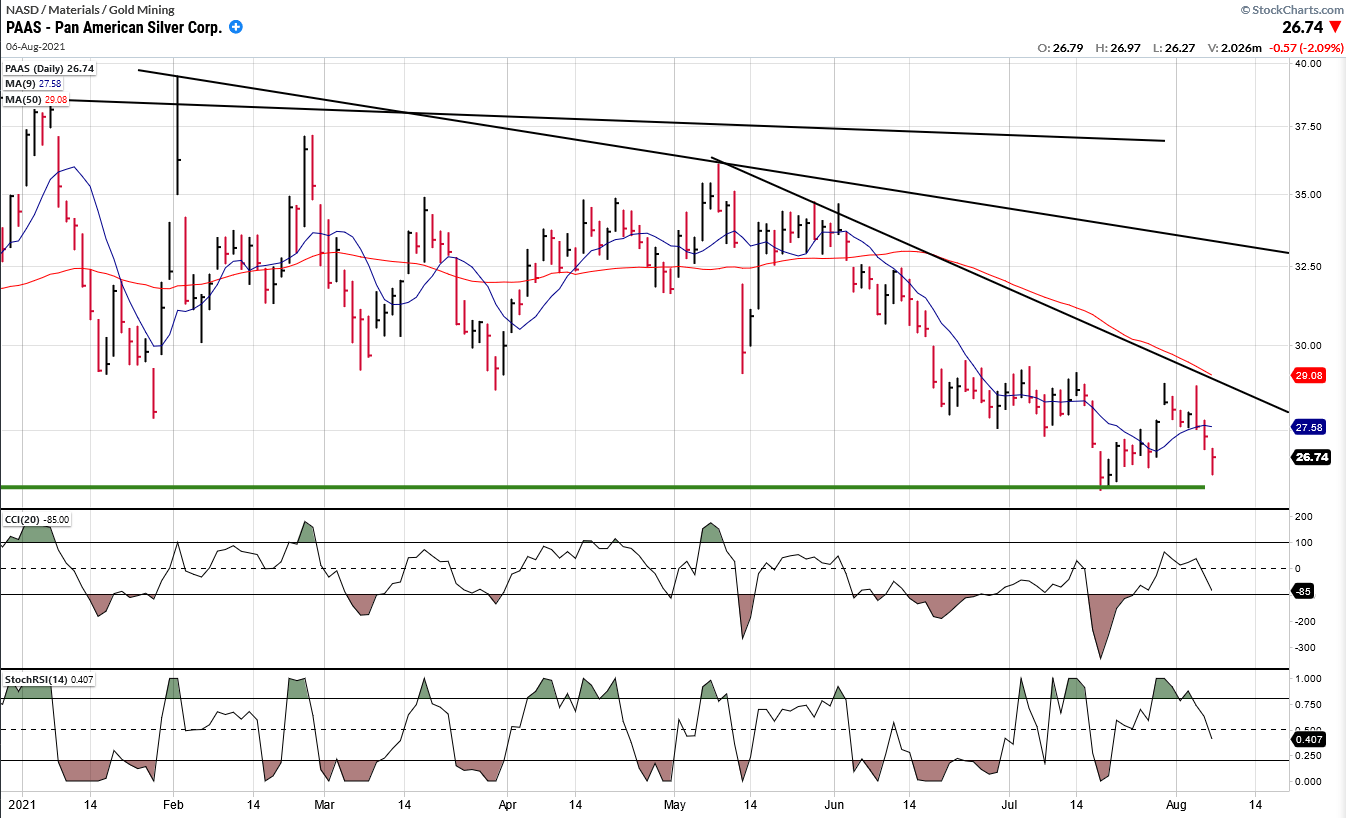
Task: Click the '0.250' level on the StochRSI axis
Action: coord(1308,756)
